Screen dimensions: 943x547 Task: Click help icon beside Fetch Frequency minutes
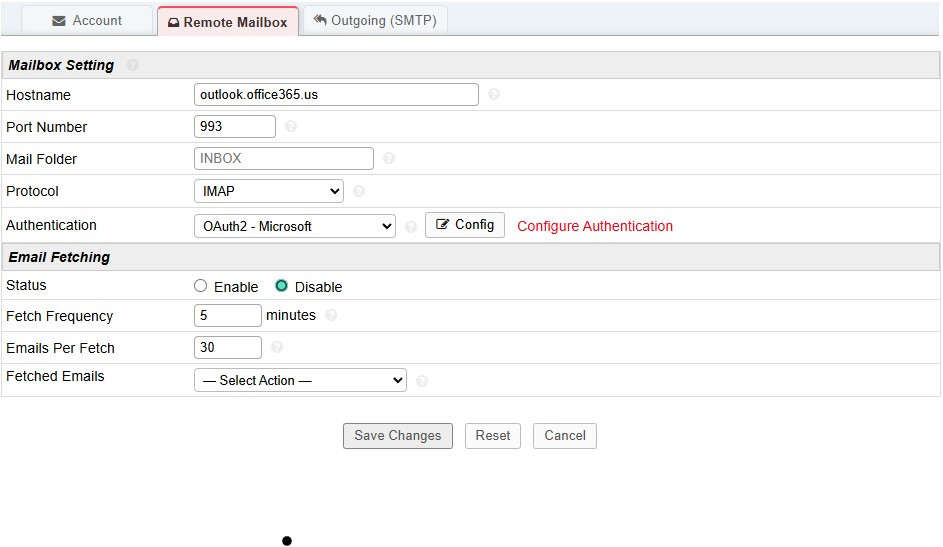(331, 316)
